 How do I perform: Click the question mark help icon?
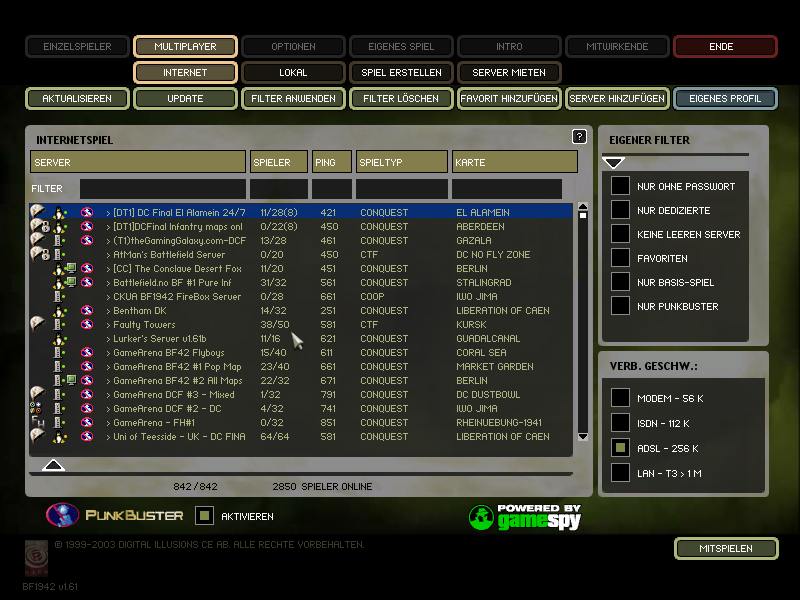pyautogui.click(x=579, y=137)
